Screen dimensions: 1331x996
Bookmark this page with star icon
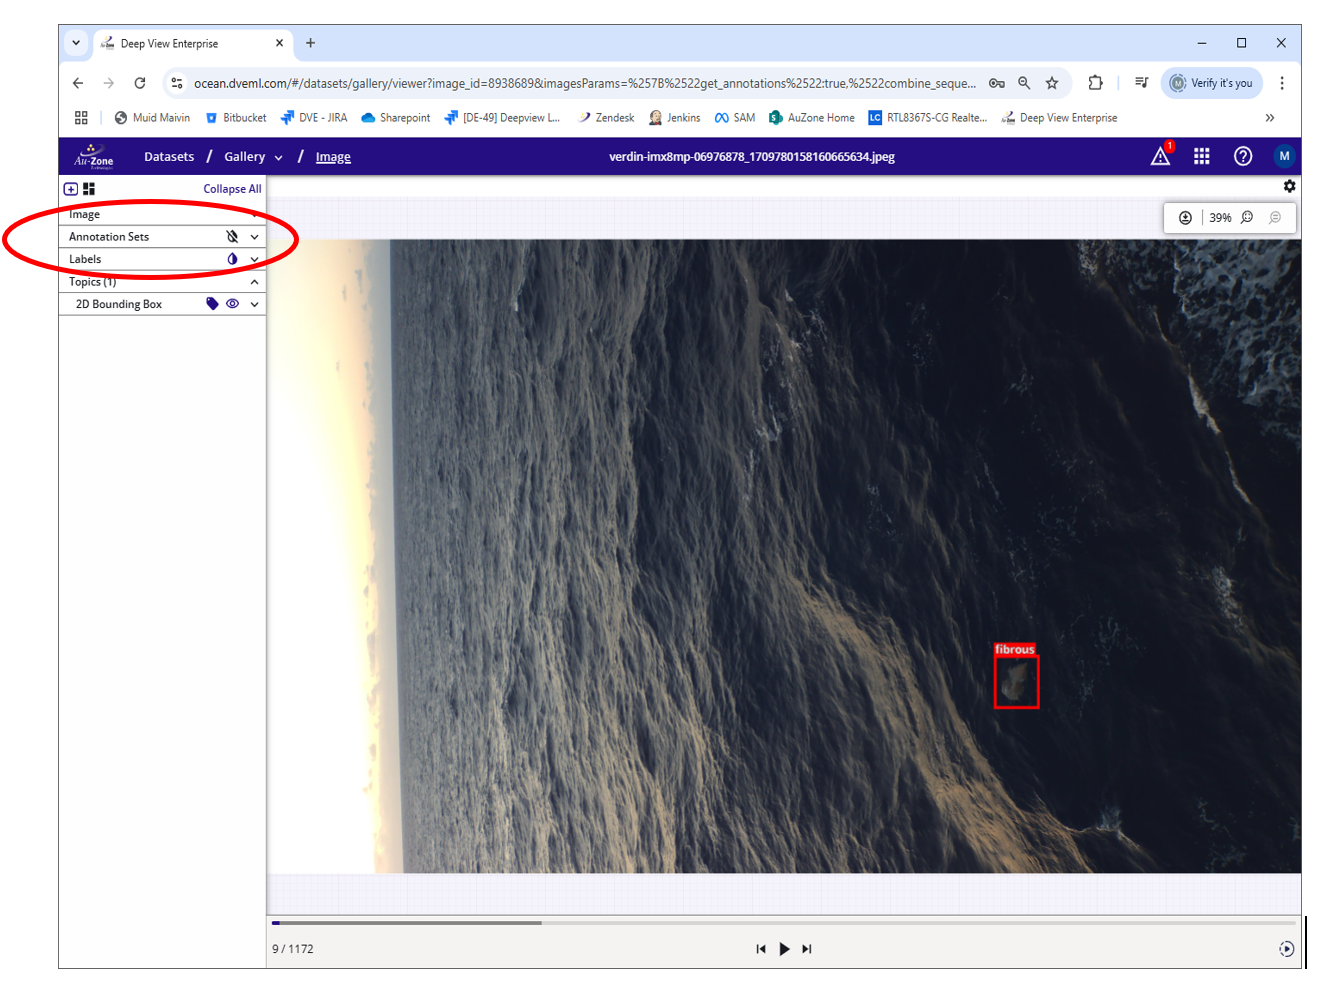click(x=1052, y=83)
